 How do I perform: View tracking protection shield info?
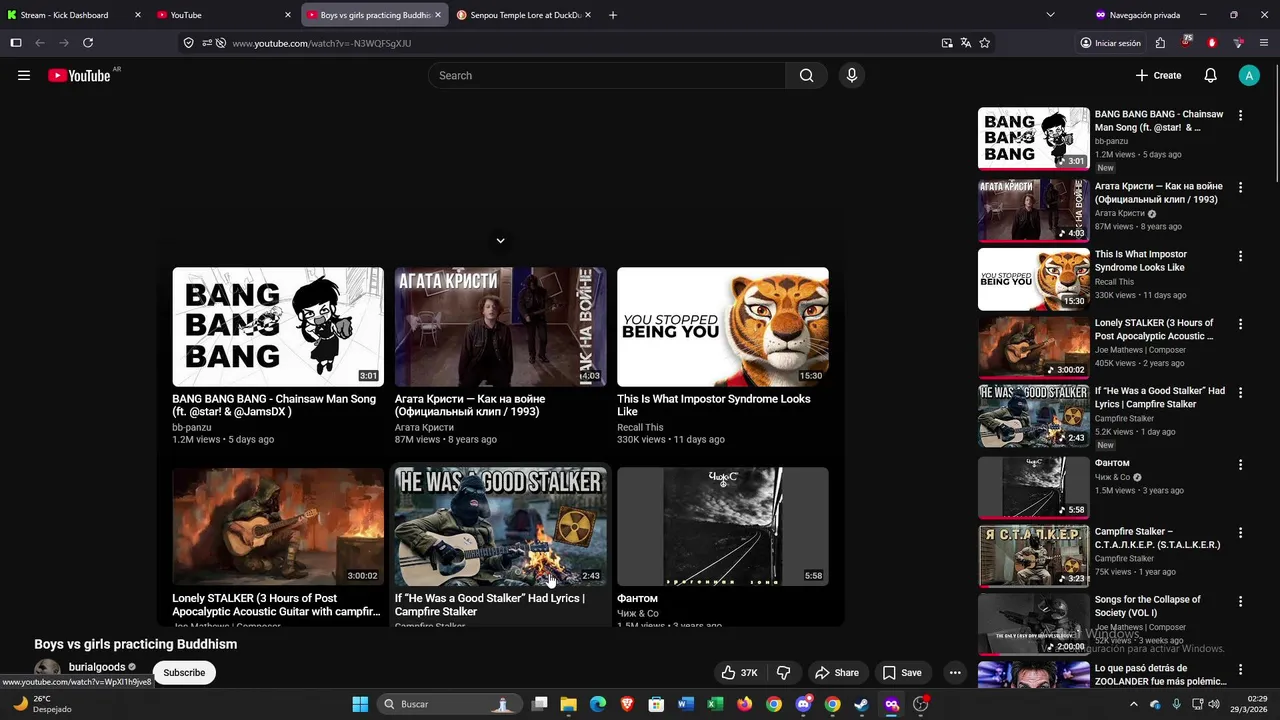pyautogui.click(x=188, y=43)
